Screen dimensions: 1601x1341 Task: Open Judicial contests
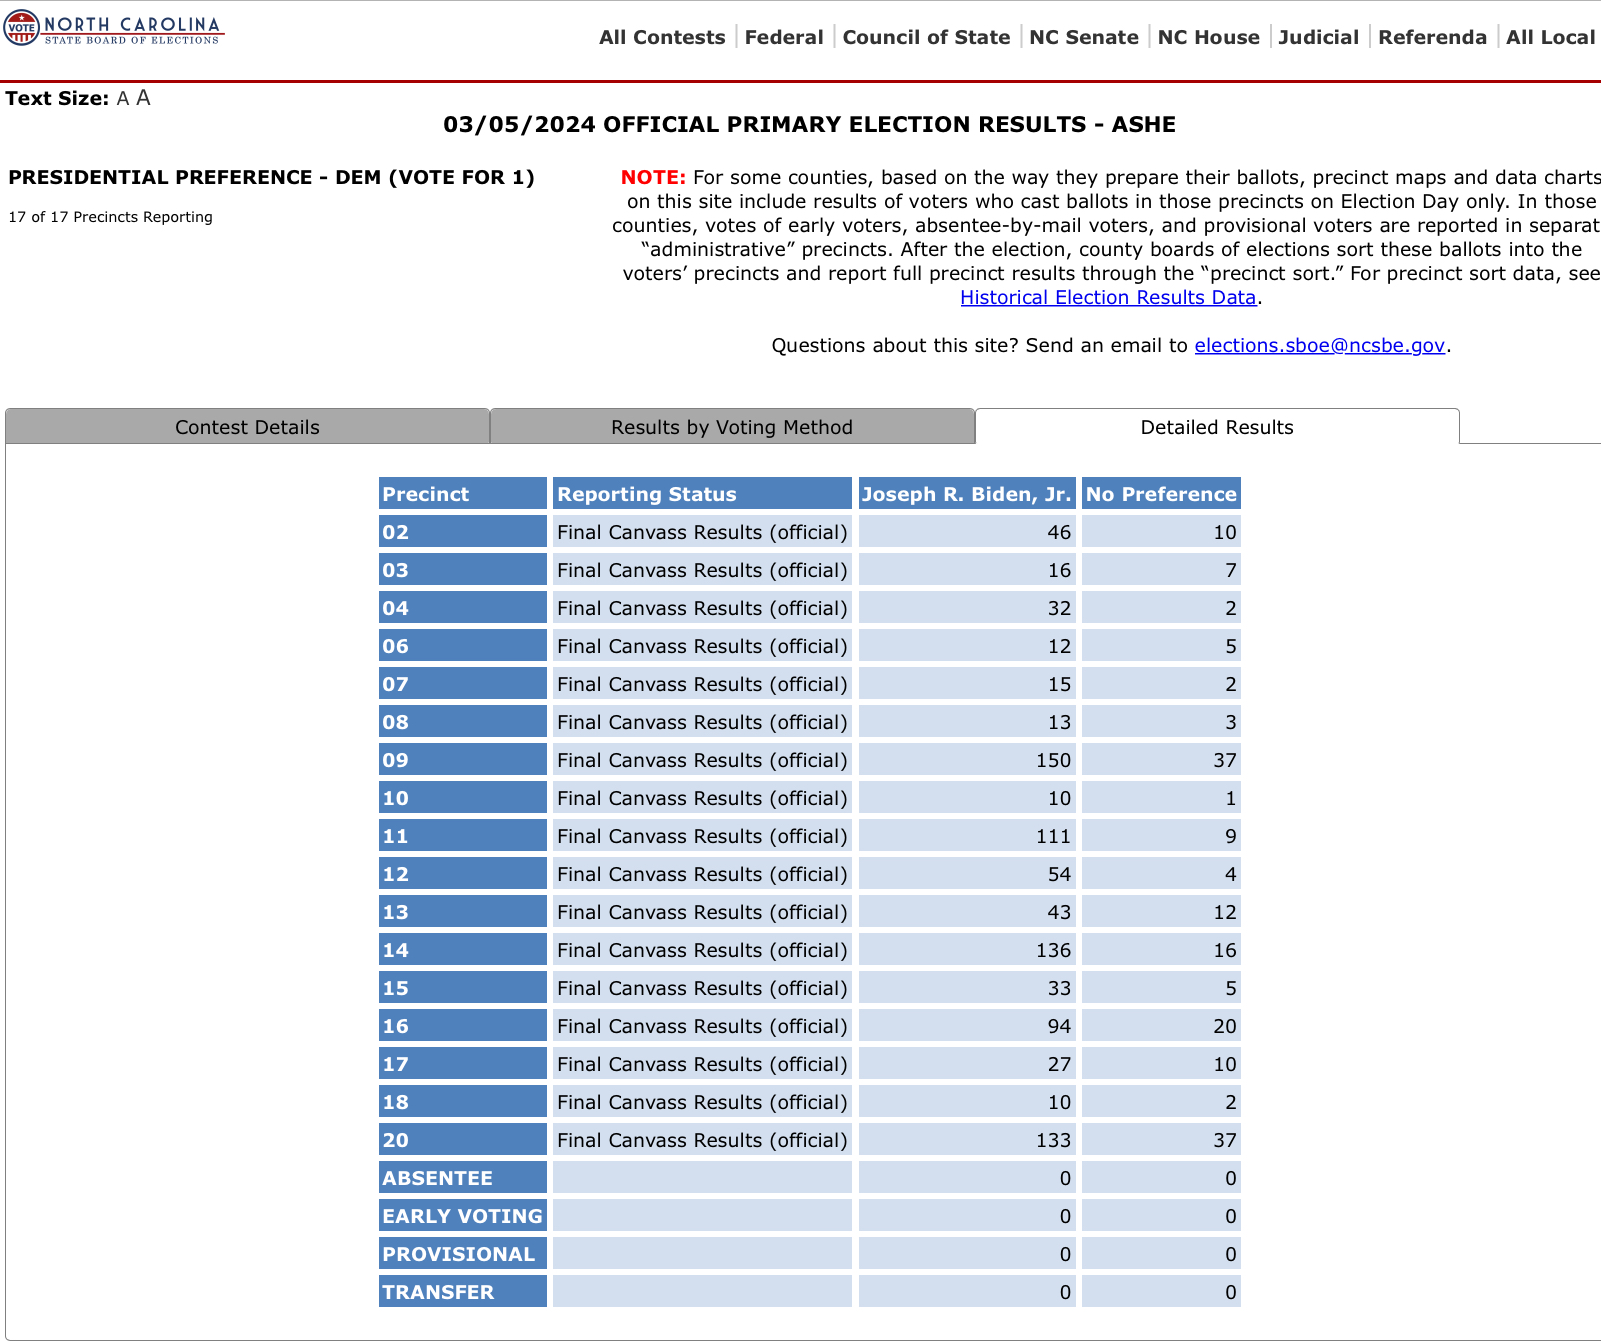(x=1318, y=37)
